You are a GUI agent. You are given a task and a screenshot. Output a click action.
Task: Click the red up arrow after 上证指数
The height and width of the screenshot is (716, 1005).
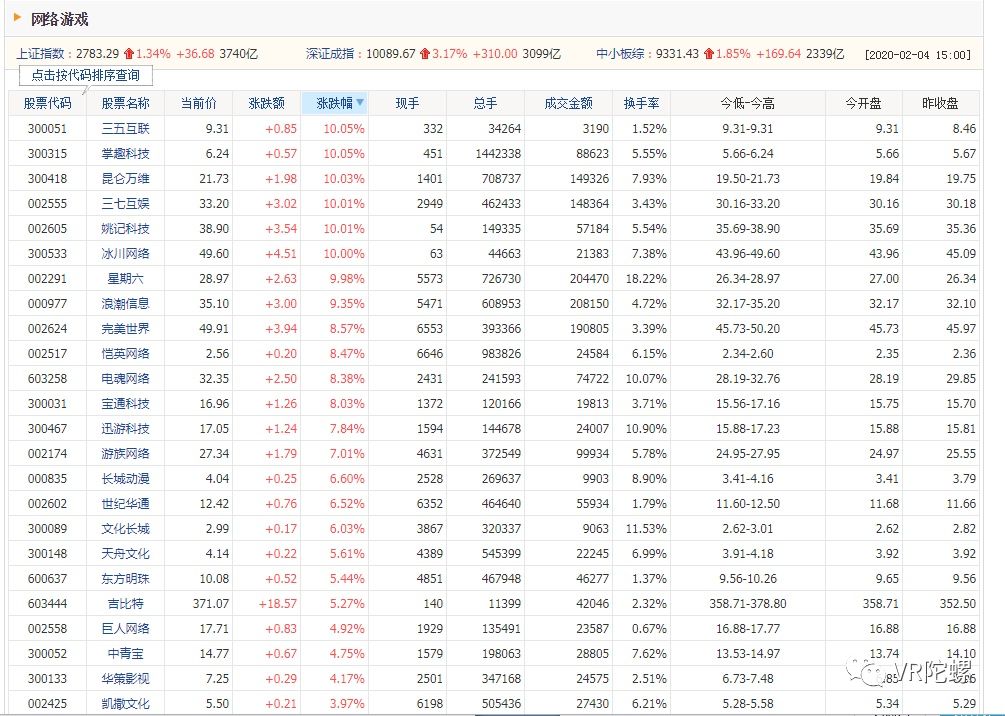click(129, 54)
